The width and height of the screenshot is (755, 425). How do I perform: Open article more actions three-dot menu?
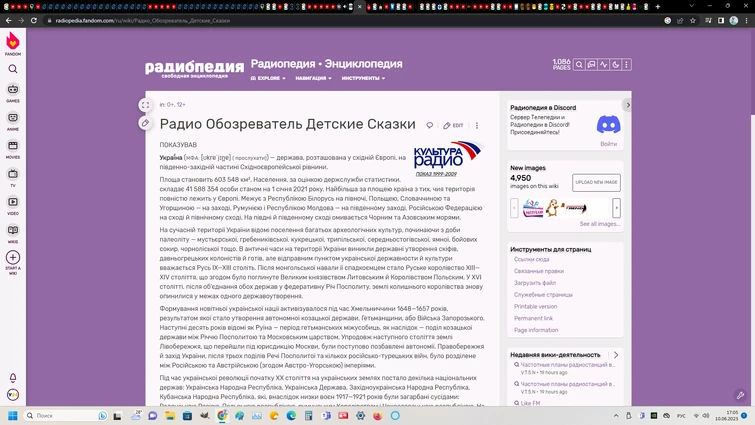[x=477, y=125]
